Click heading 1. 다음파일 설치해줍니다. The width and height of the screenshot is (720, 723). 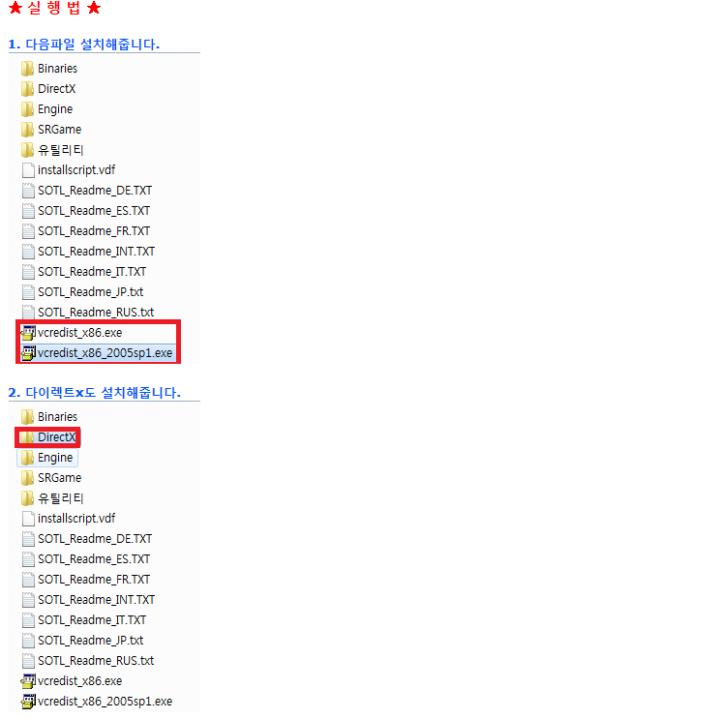pos(84,44)
